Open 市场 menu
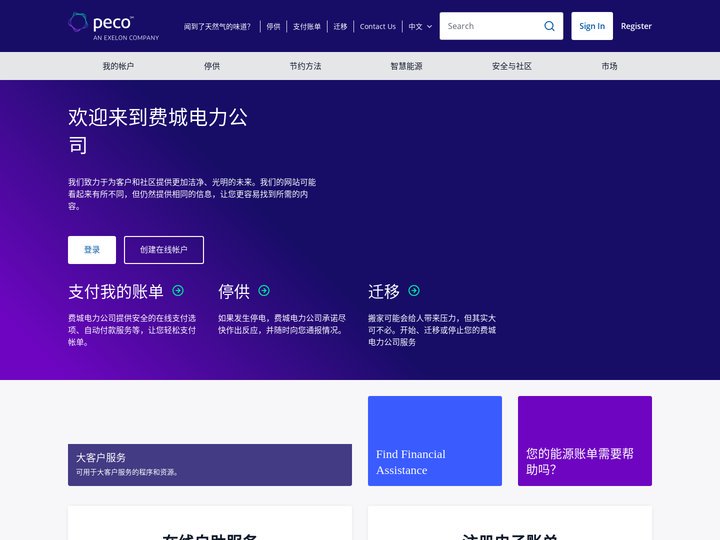Screen dimensions: 720x540 click(609, 66)
